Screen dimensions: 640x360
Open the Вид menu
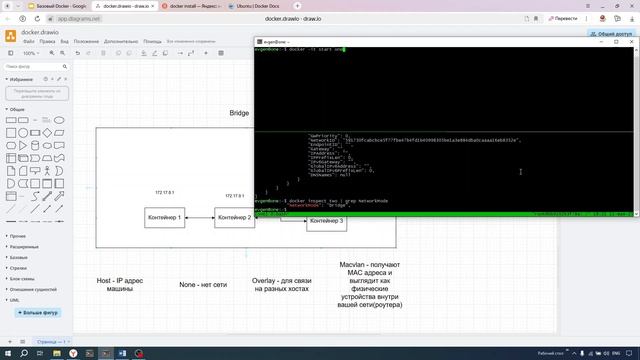pos(64,42)
